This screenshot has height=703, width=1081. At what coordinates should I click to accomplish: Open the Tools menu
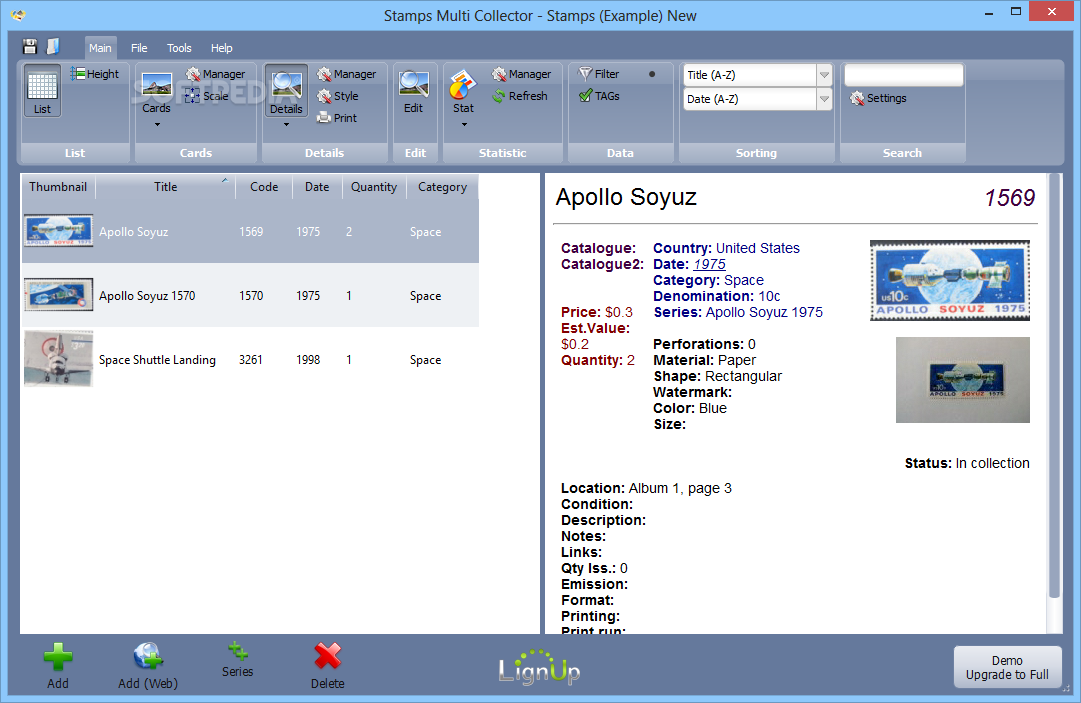[179, 48]
